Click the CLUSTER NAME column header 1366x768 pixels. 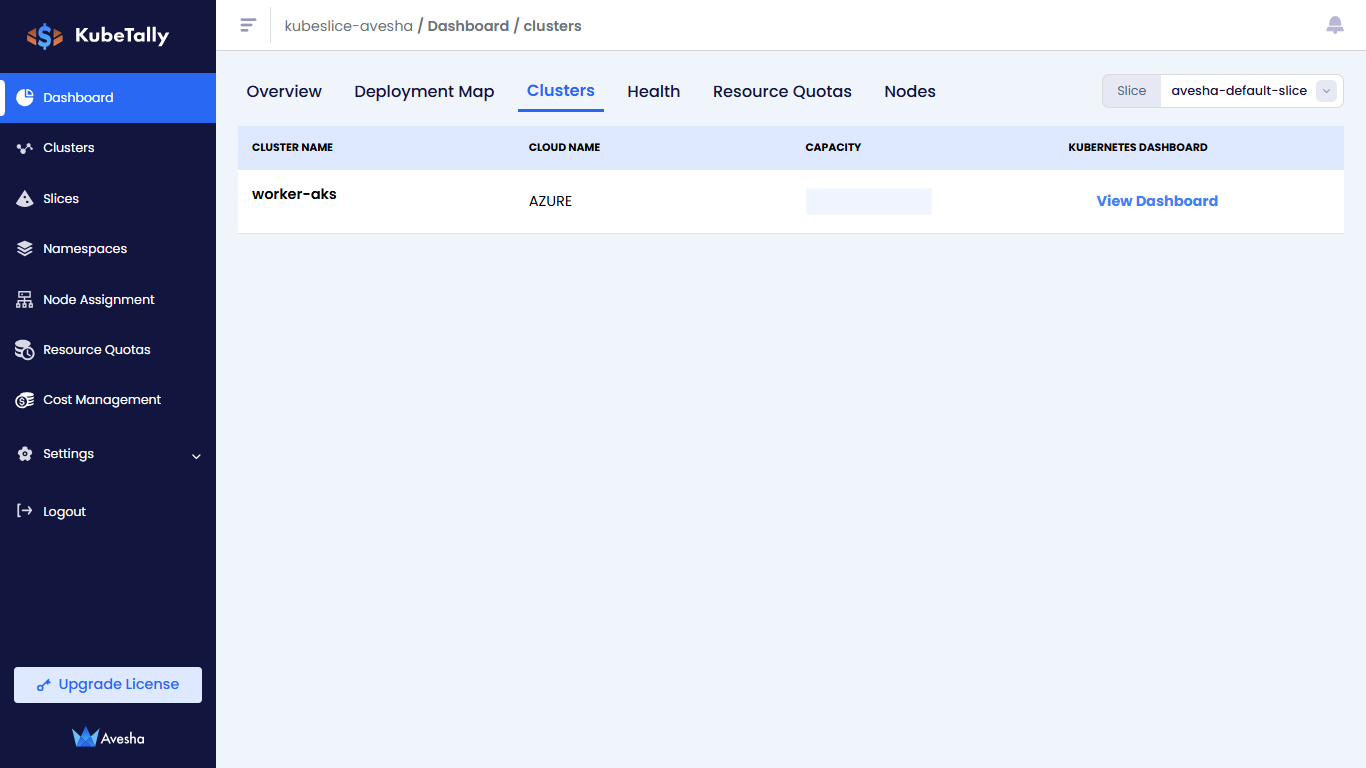(x=292, y=147)
